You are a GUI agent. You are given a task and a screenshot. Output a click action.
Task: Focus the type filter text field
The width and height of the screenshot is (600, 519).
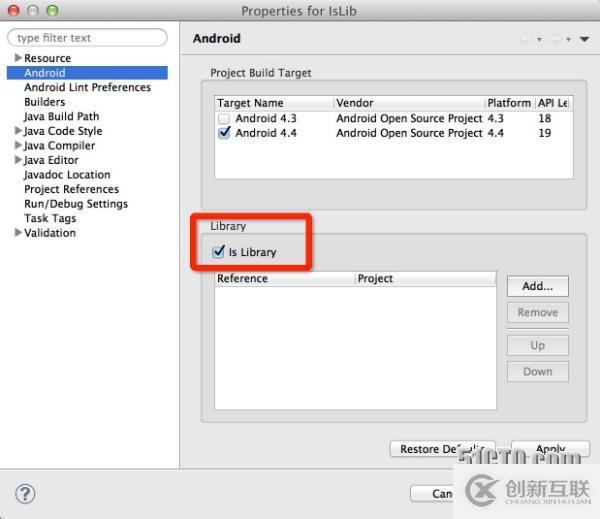point(87,38)
